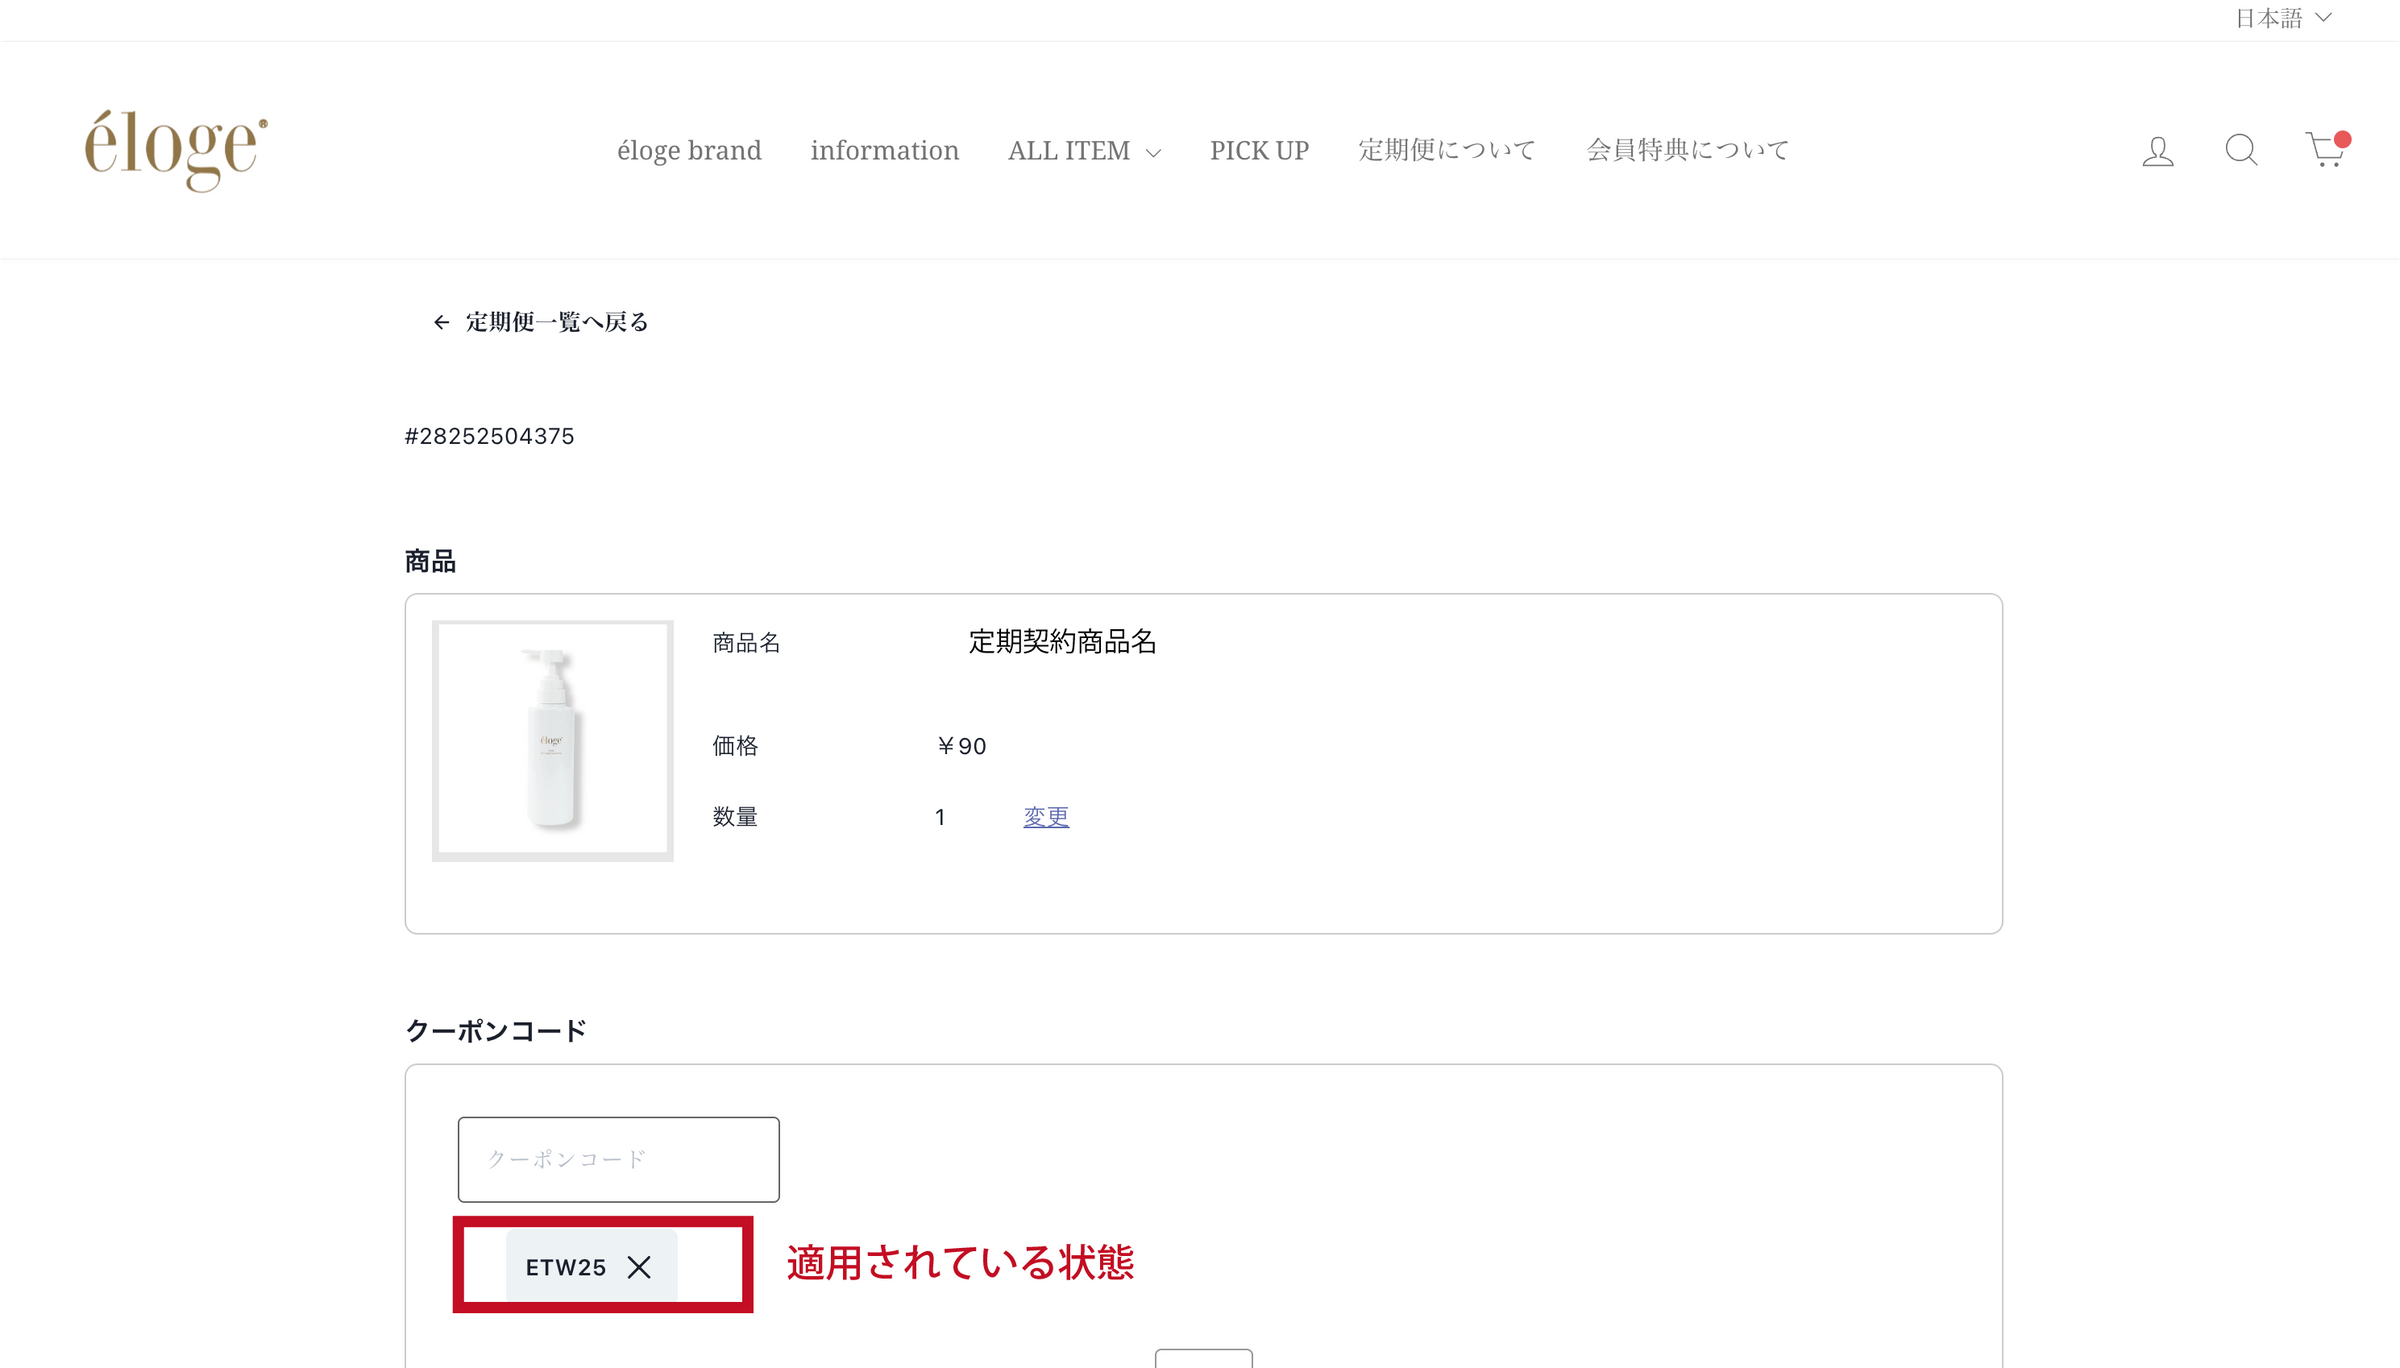Open the information menu item
The width and height of the screenshot is (2400, 1368).
pos(884,150)
